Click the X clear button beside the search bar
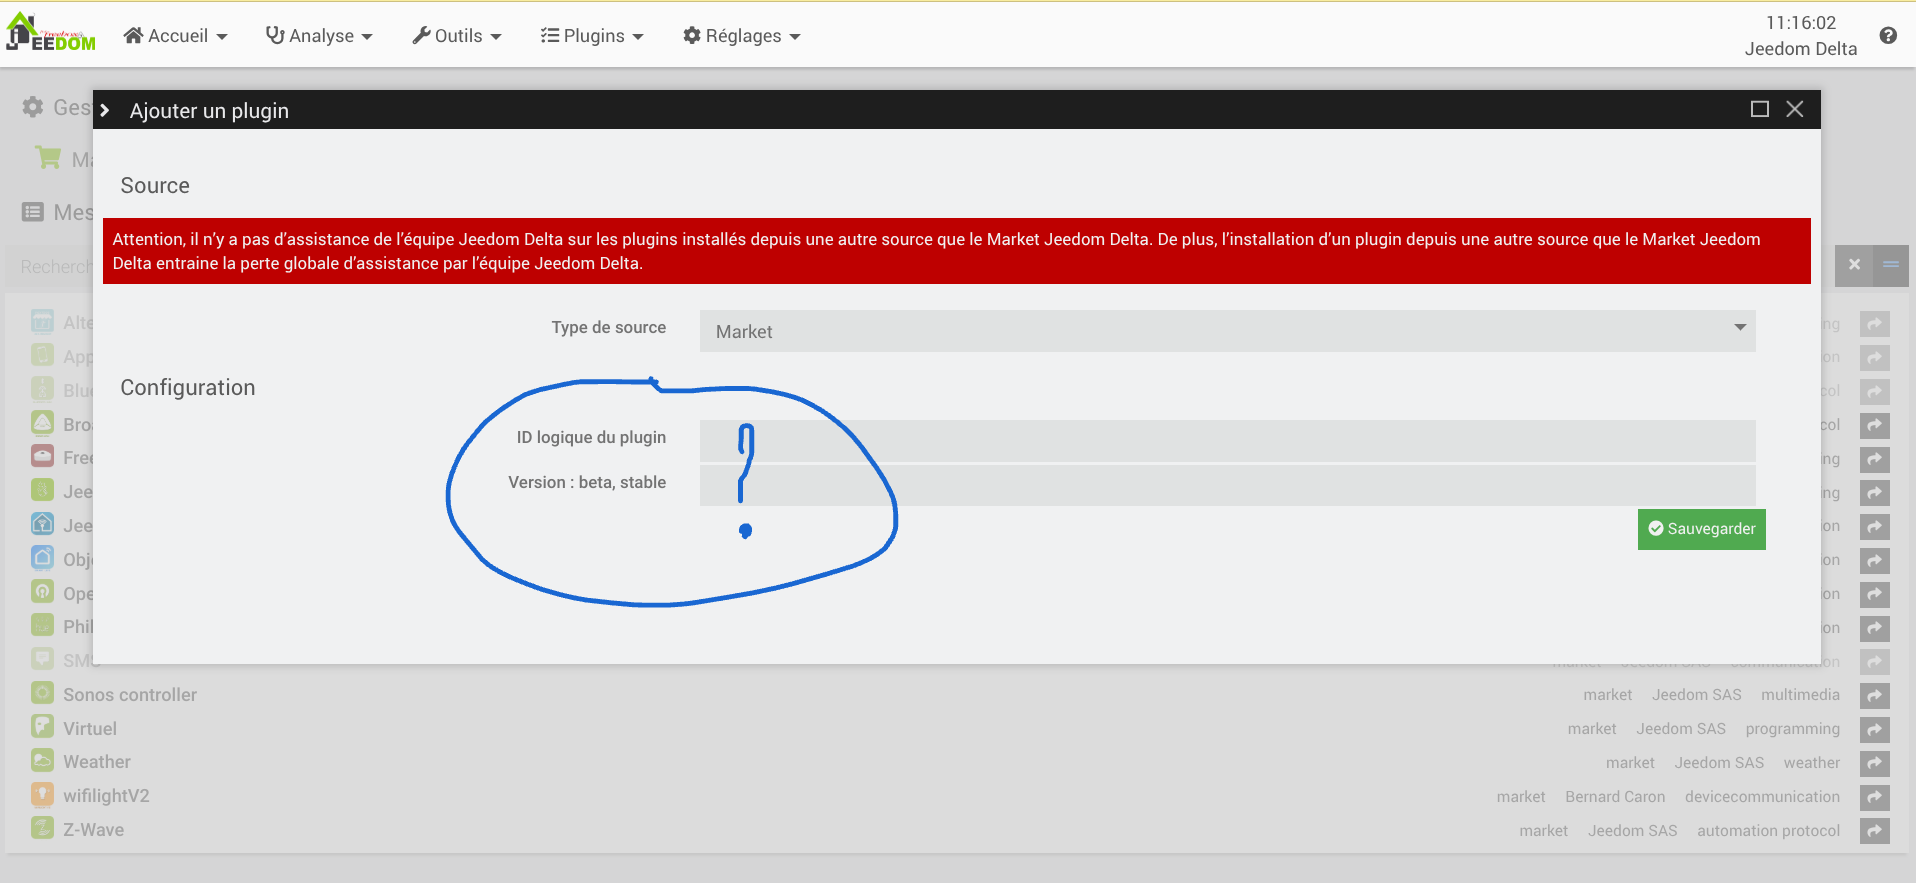Viewport: 1916px width, 883px height. coord(1854,265)
